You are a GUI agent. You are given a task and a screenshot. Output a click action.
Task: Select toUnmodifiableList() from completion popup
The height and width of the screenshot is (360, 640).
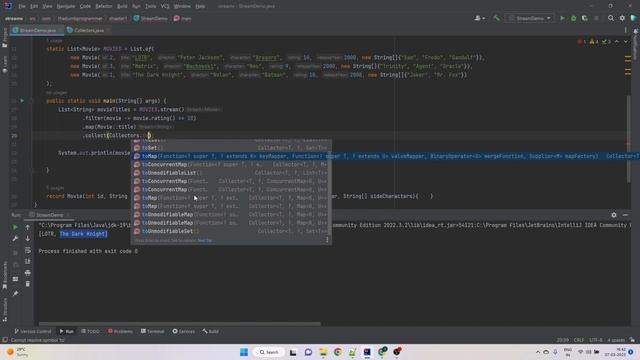point(231,173)
